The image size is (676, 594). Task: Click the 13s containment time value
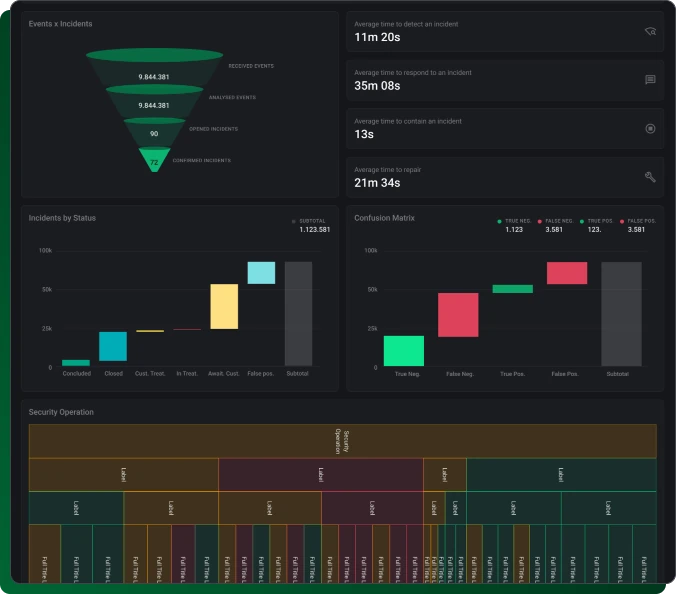click(x=364, y=134)
